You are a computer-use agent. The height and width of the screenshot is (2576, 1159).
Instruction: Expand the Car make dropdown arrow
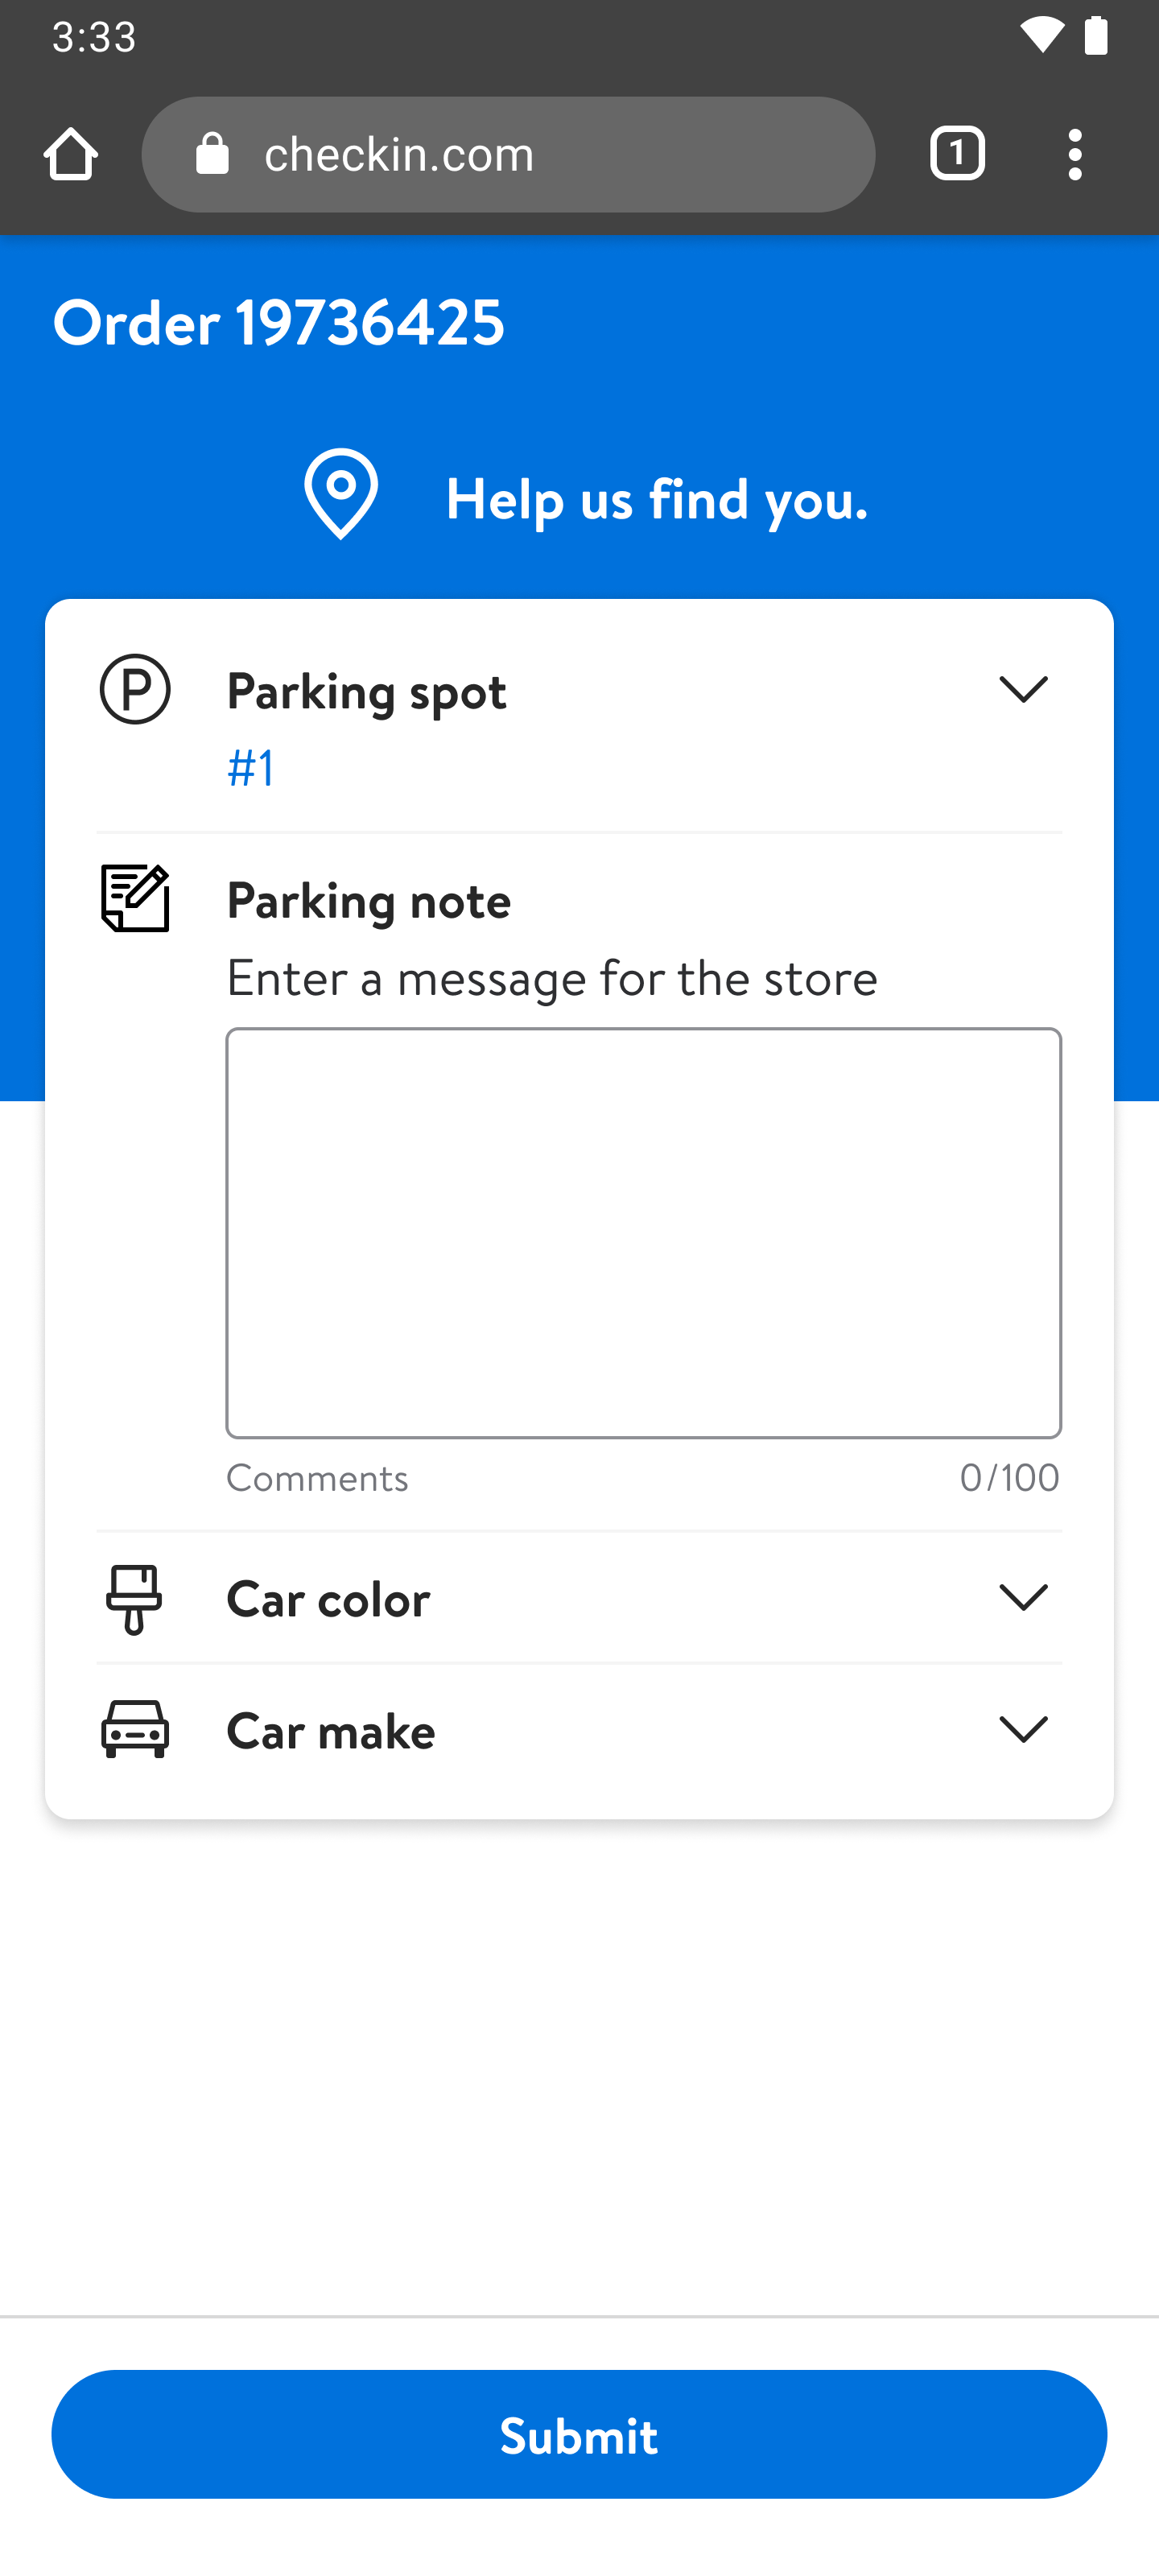(1023, 1730)
